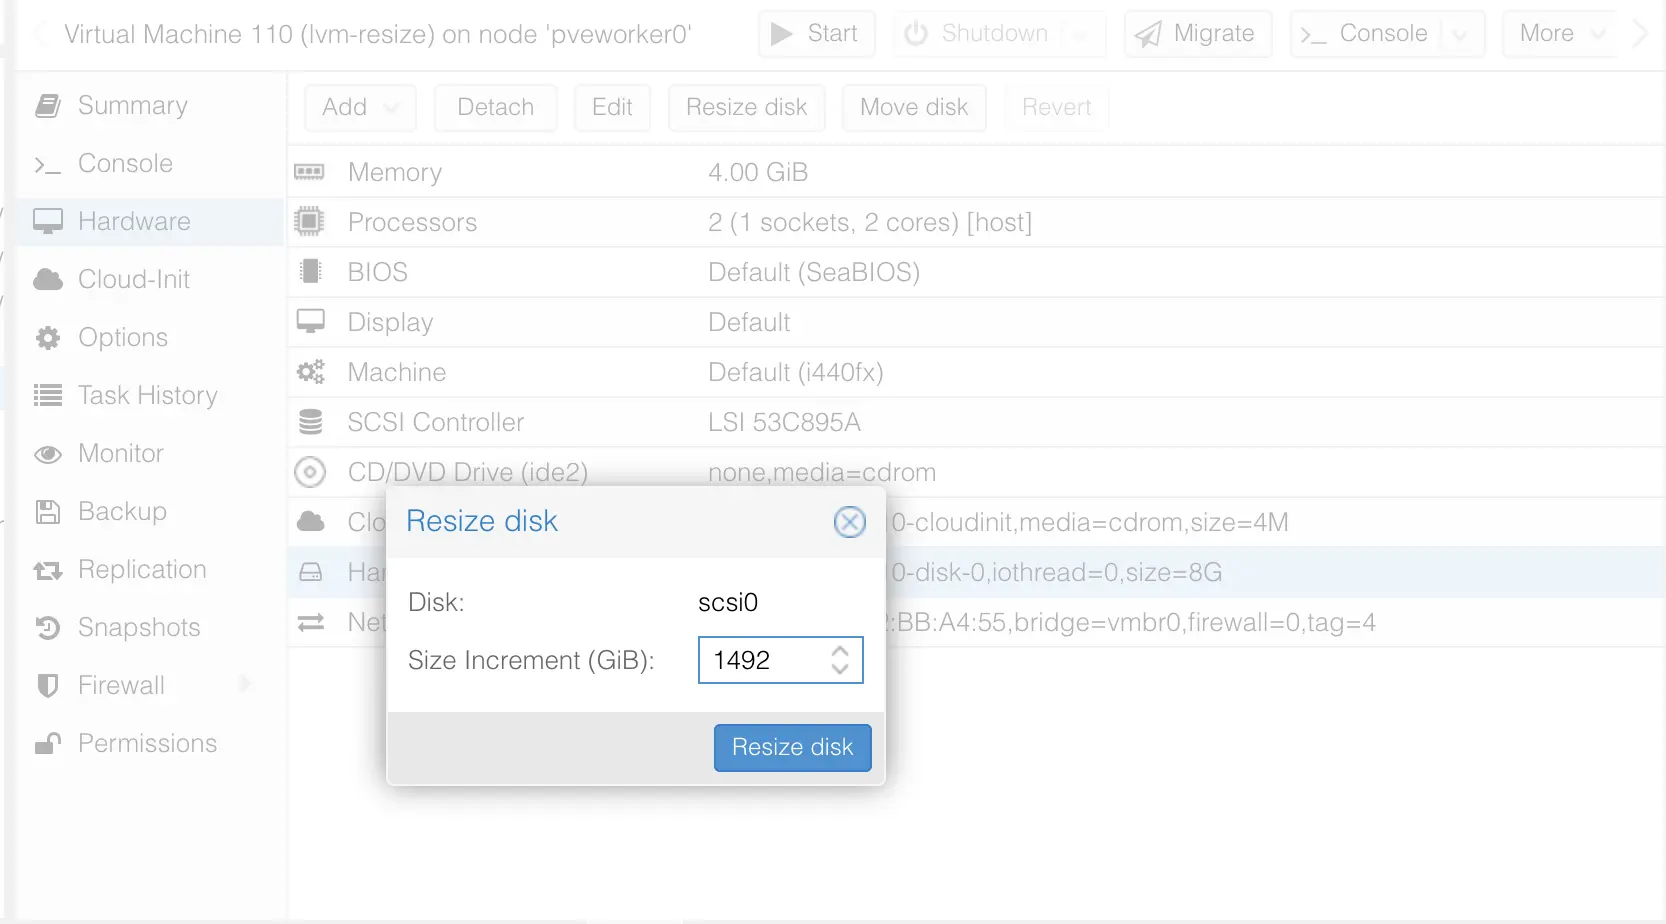Viewport: 1666px width, 924px height.
Task: Click the Revert button
Action: pyautogui.click(x=1056, y=107)
